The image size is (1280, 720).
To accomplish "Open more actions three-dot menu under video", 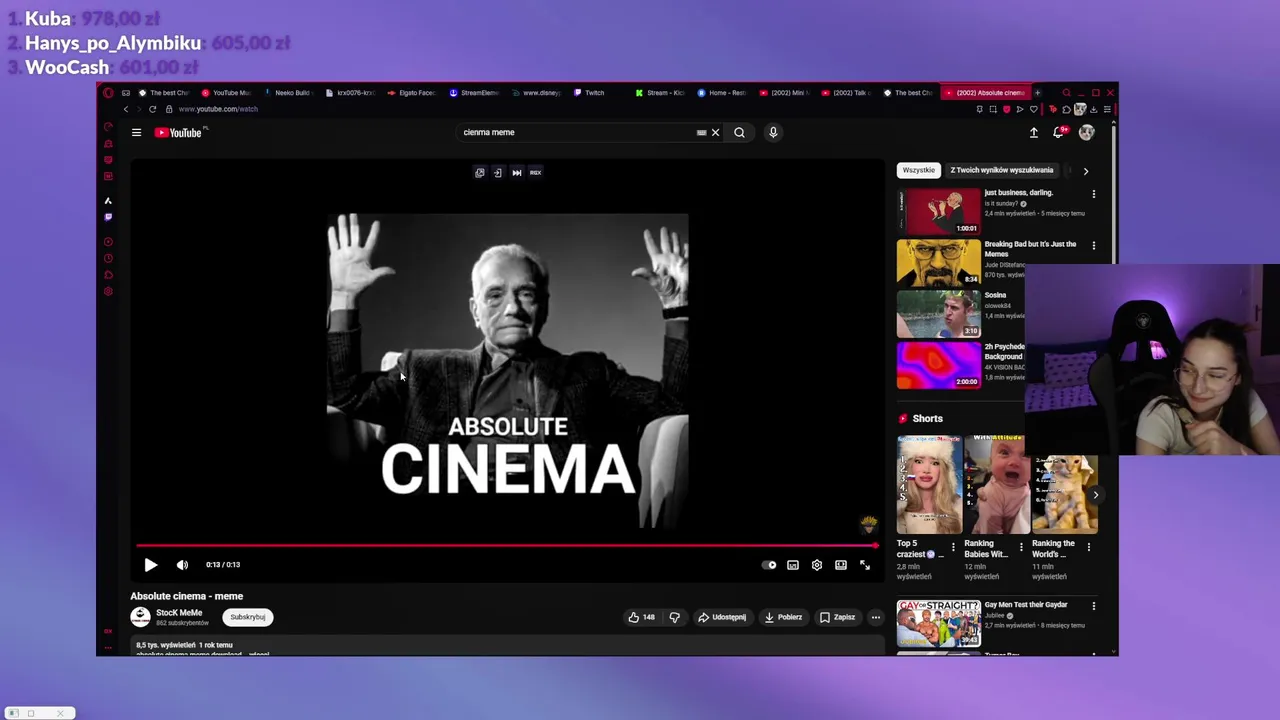I will point(875,617).
